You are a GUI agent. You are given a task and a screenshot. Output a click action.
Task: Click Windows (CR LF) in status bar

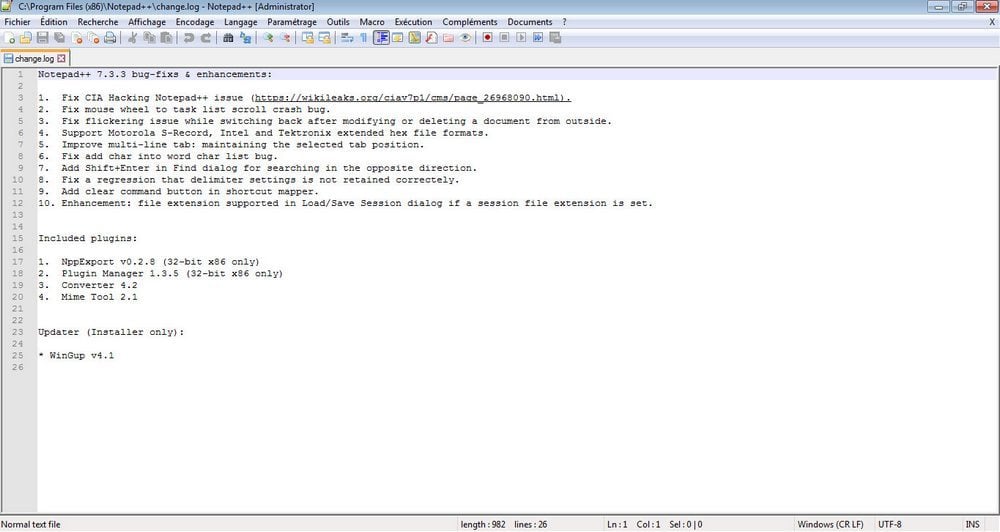[832, 524]
